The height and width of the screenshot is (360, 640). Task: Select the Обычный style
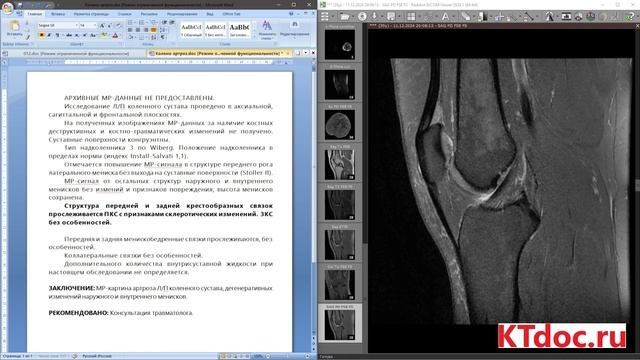coord(191,30)
